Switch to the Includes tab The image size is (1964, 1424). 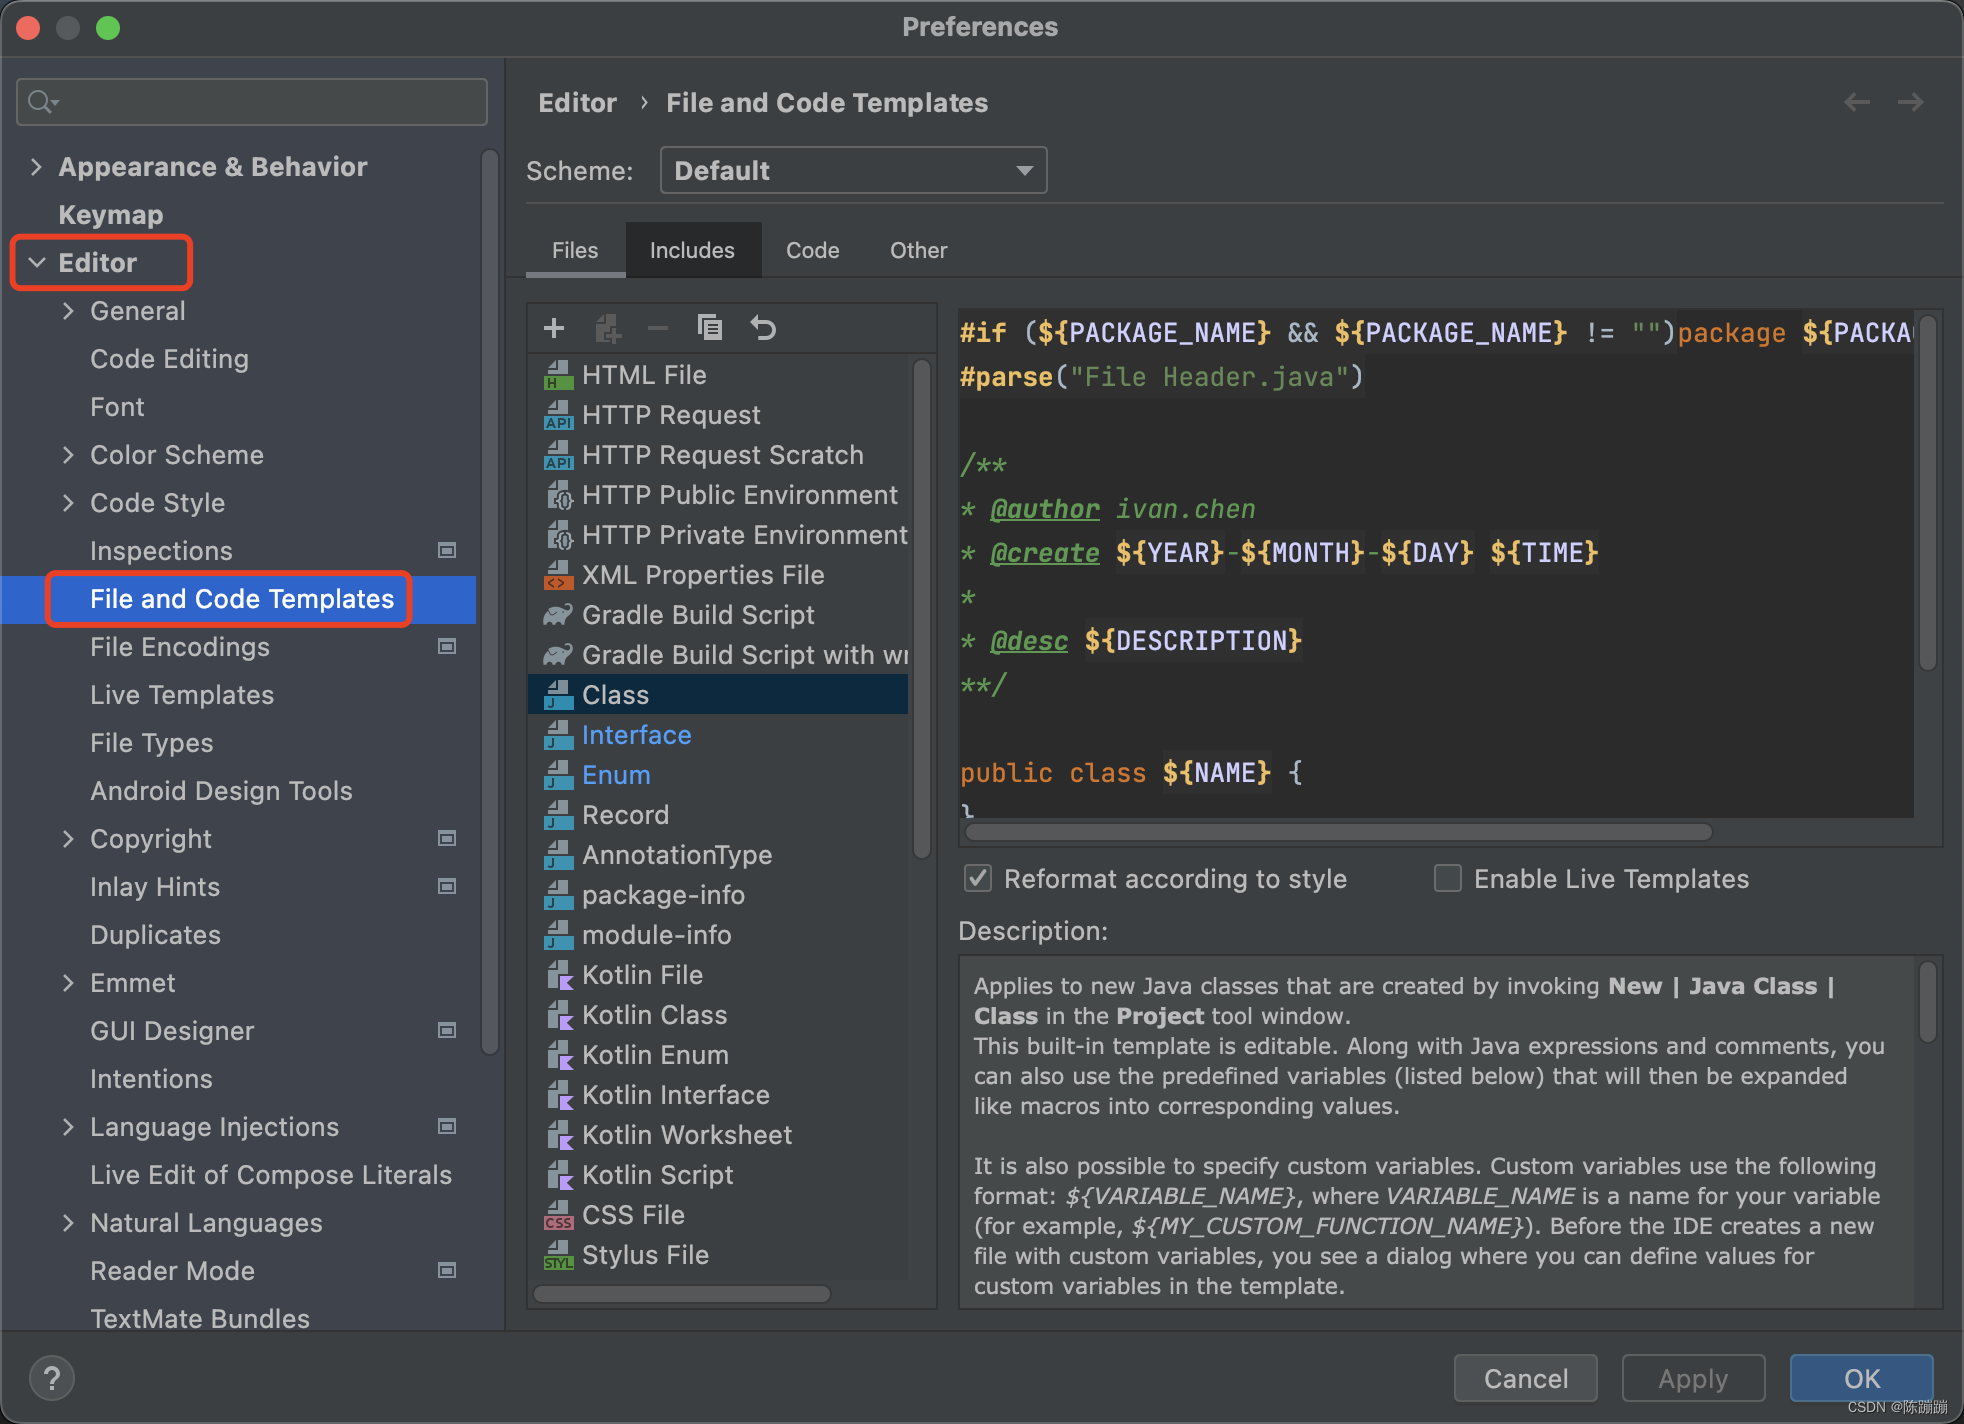(x=692, y=250)
